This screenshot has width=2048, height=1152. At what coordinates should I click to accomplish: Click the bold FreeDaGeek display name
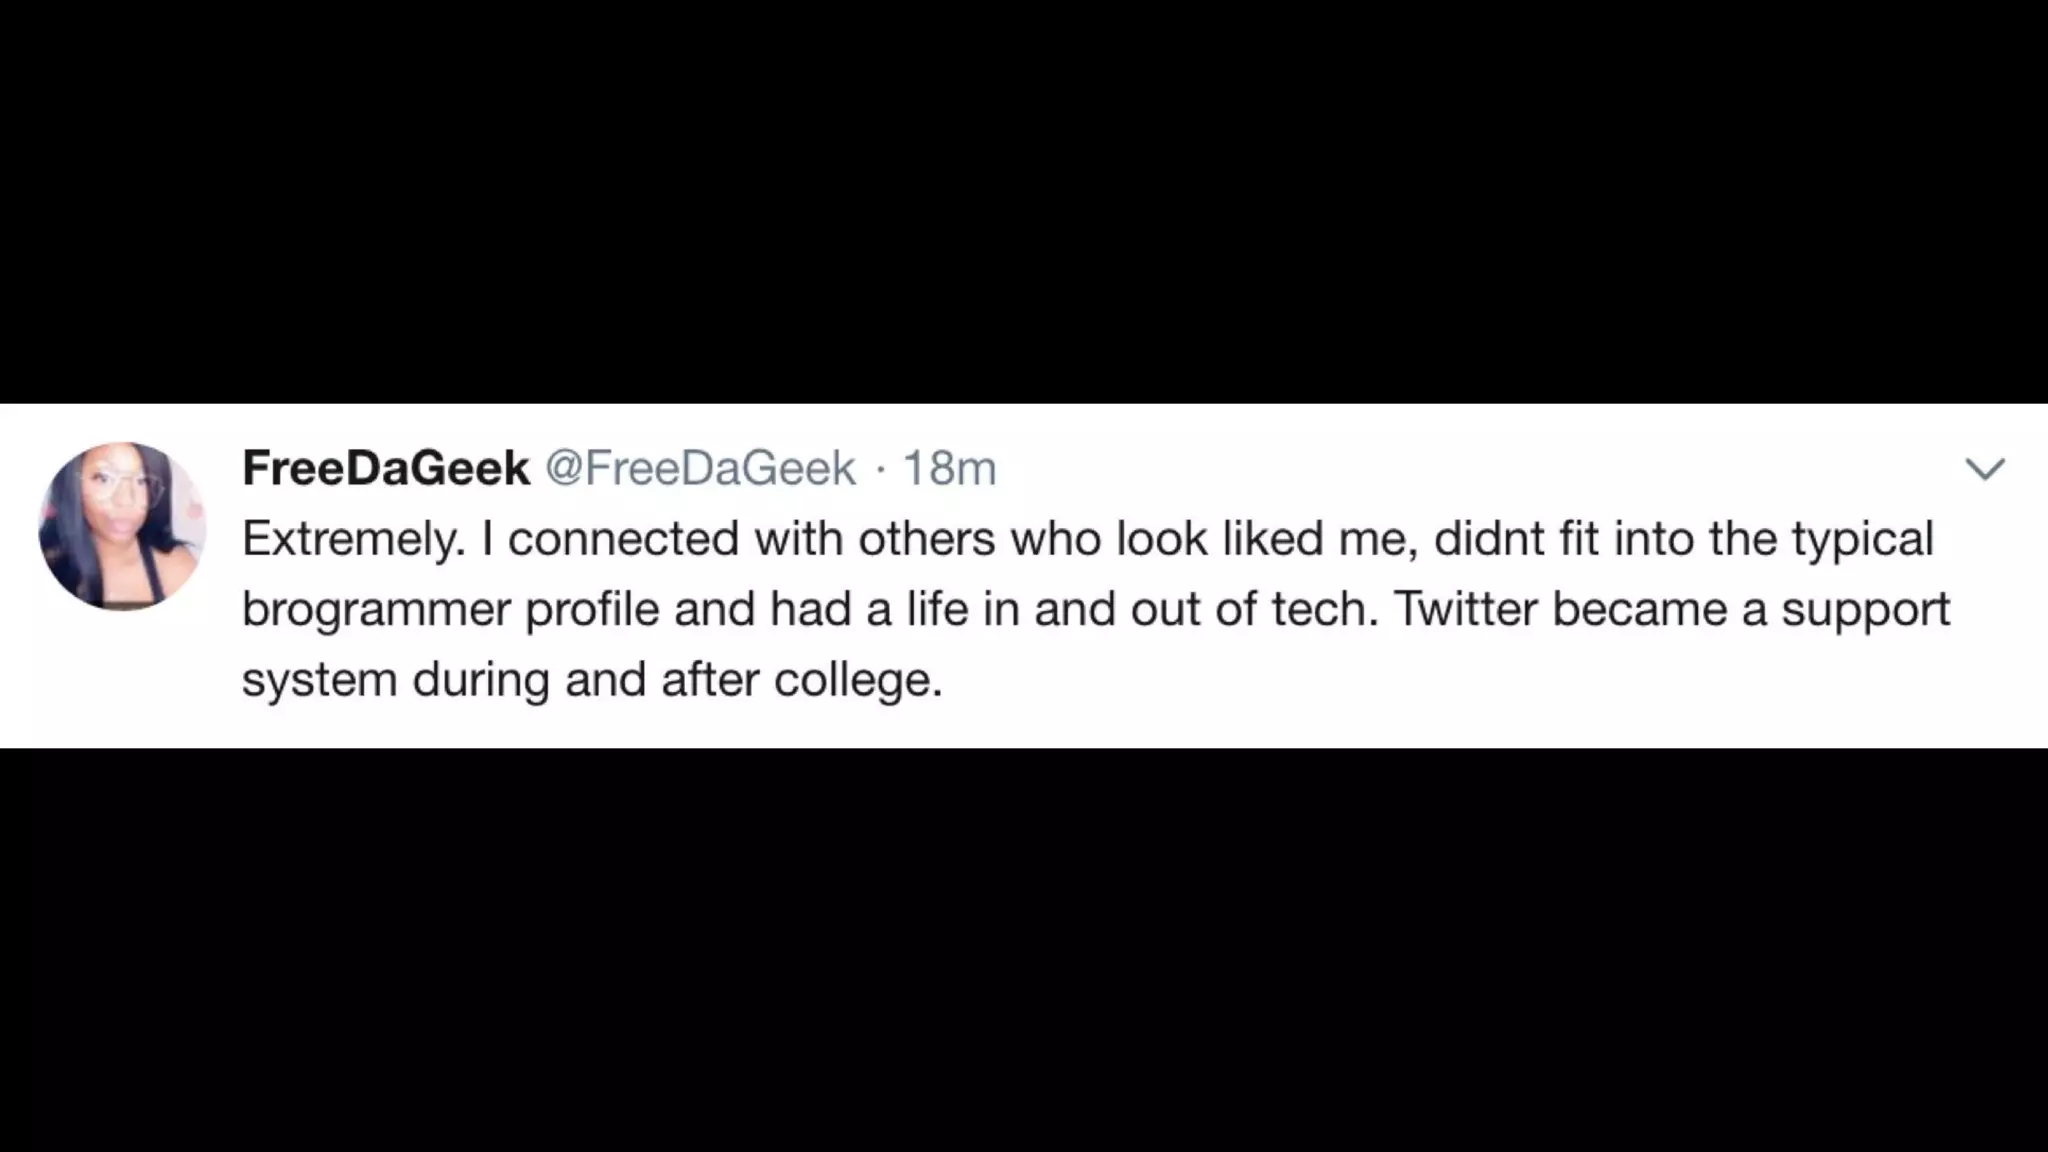pos(386,468)
